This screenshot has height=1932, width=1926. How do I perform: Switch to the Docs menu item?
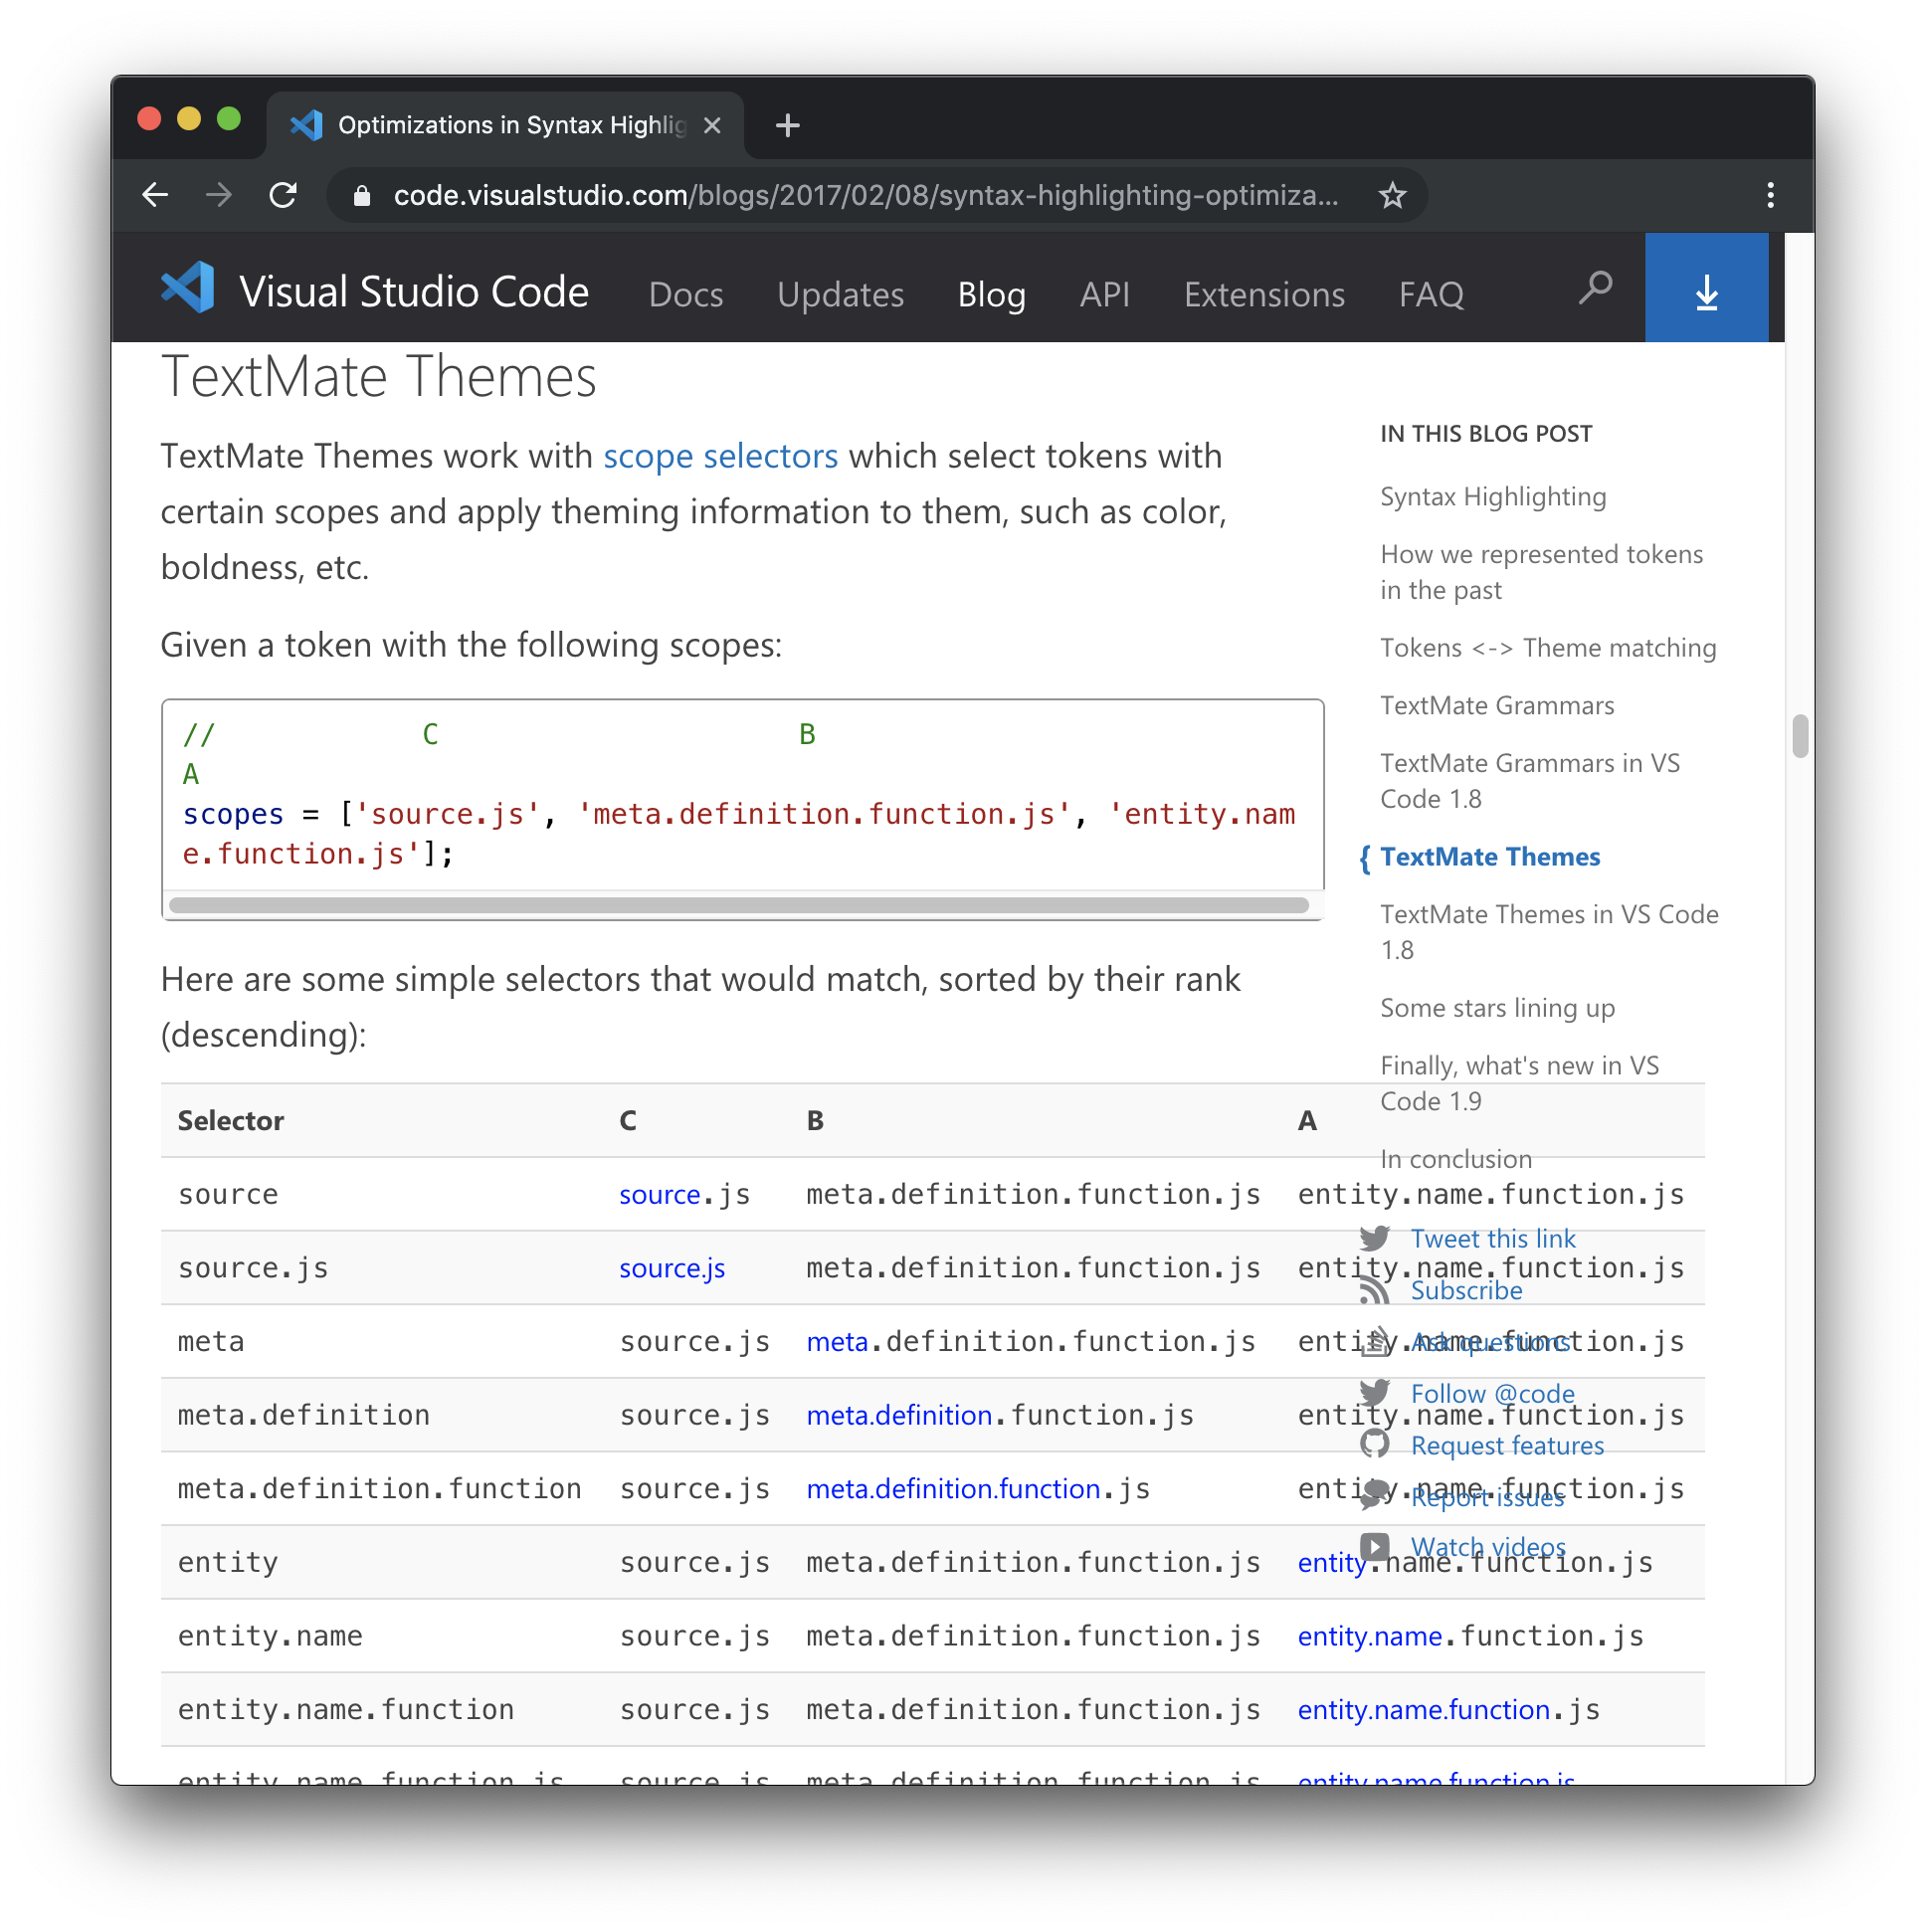[x=686, y=294]
